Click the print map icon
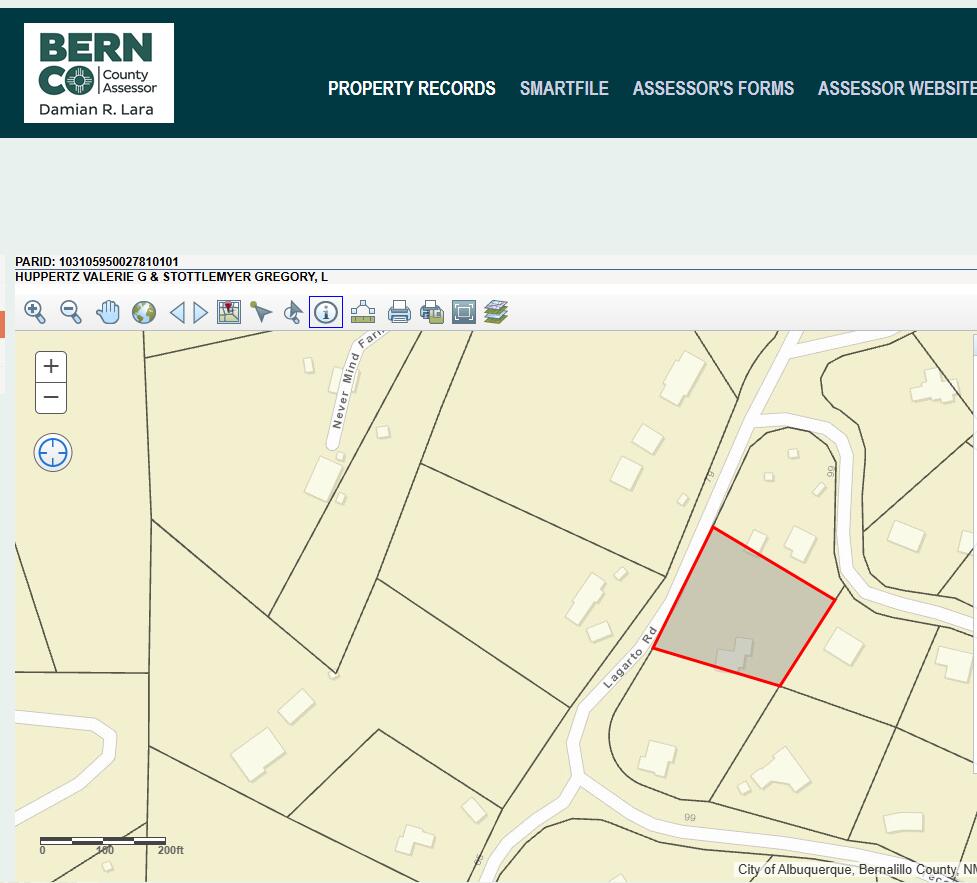 [x=399, y=312]
